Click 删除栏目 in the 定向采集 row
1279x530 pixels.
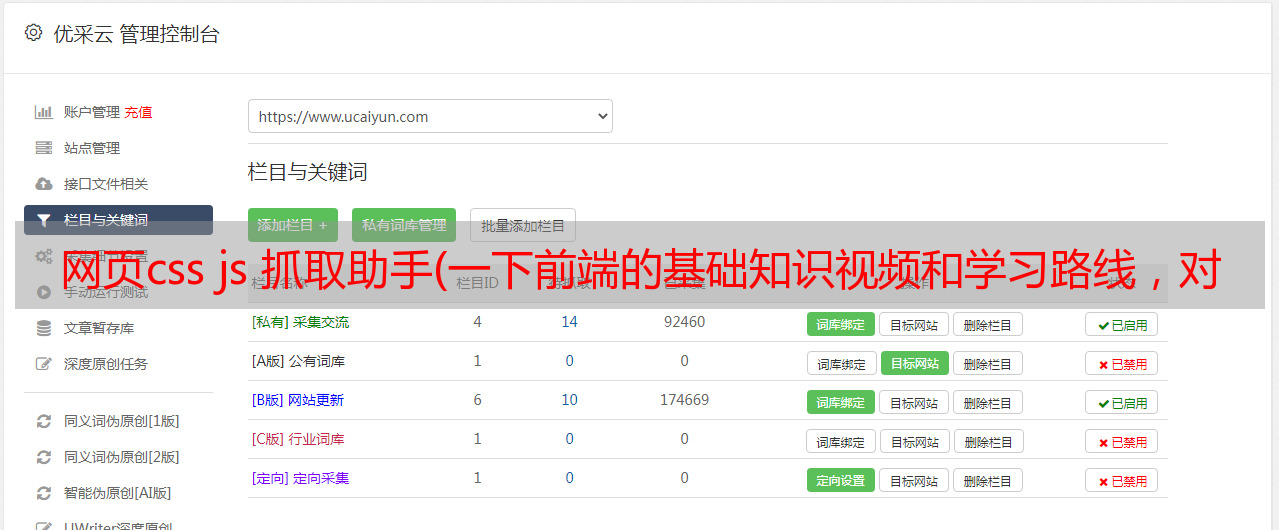pyautogui.click(x=987, y=480)
